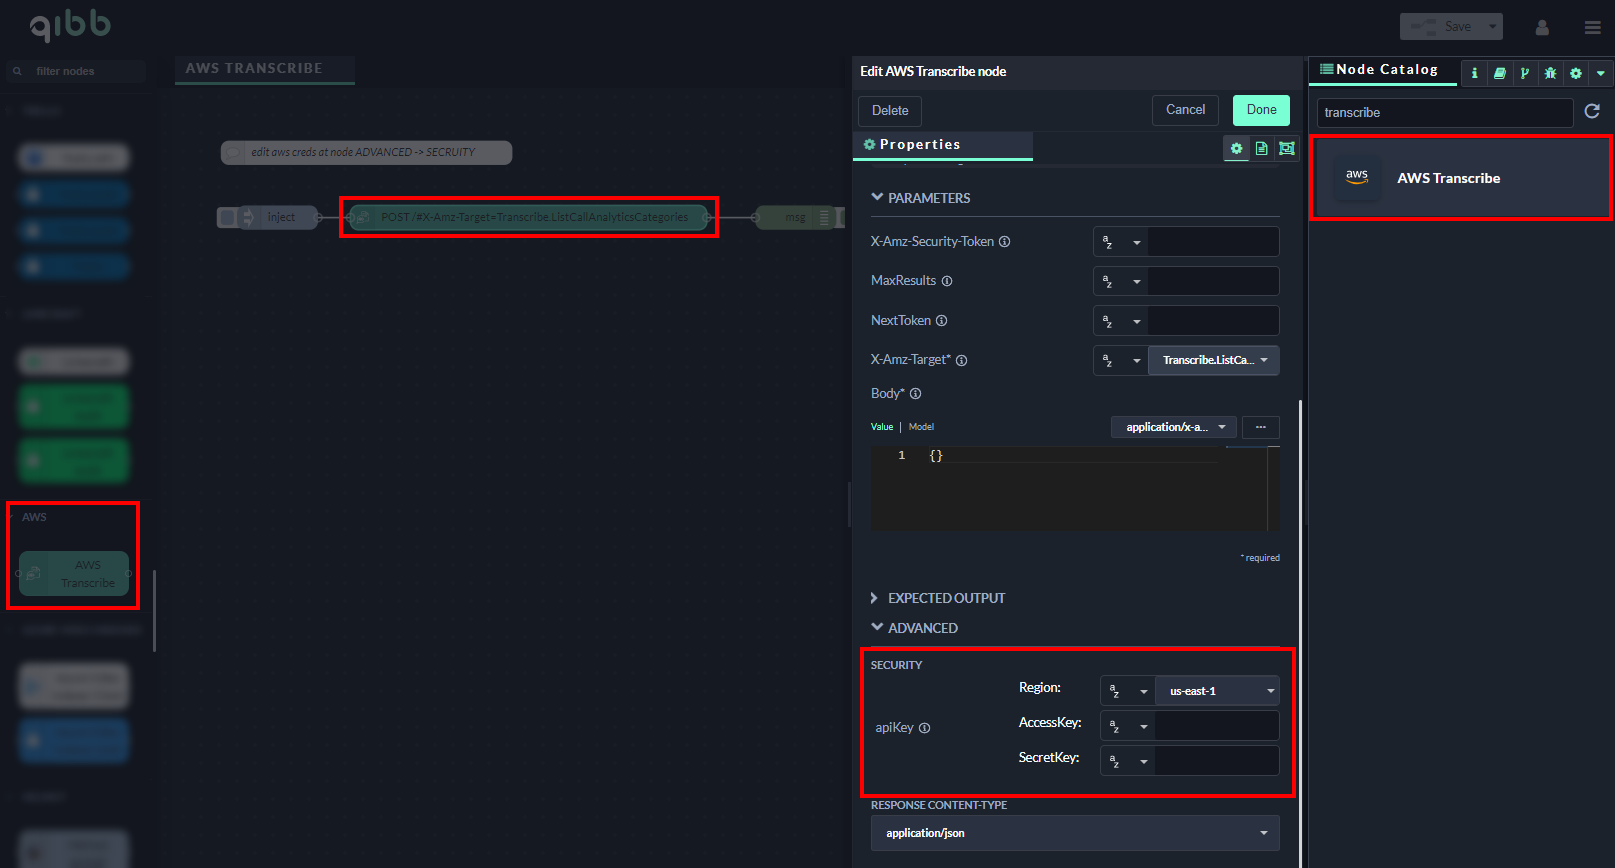Toggle the inject node button on canvas

click(228, 217)
